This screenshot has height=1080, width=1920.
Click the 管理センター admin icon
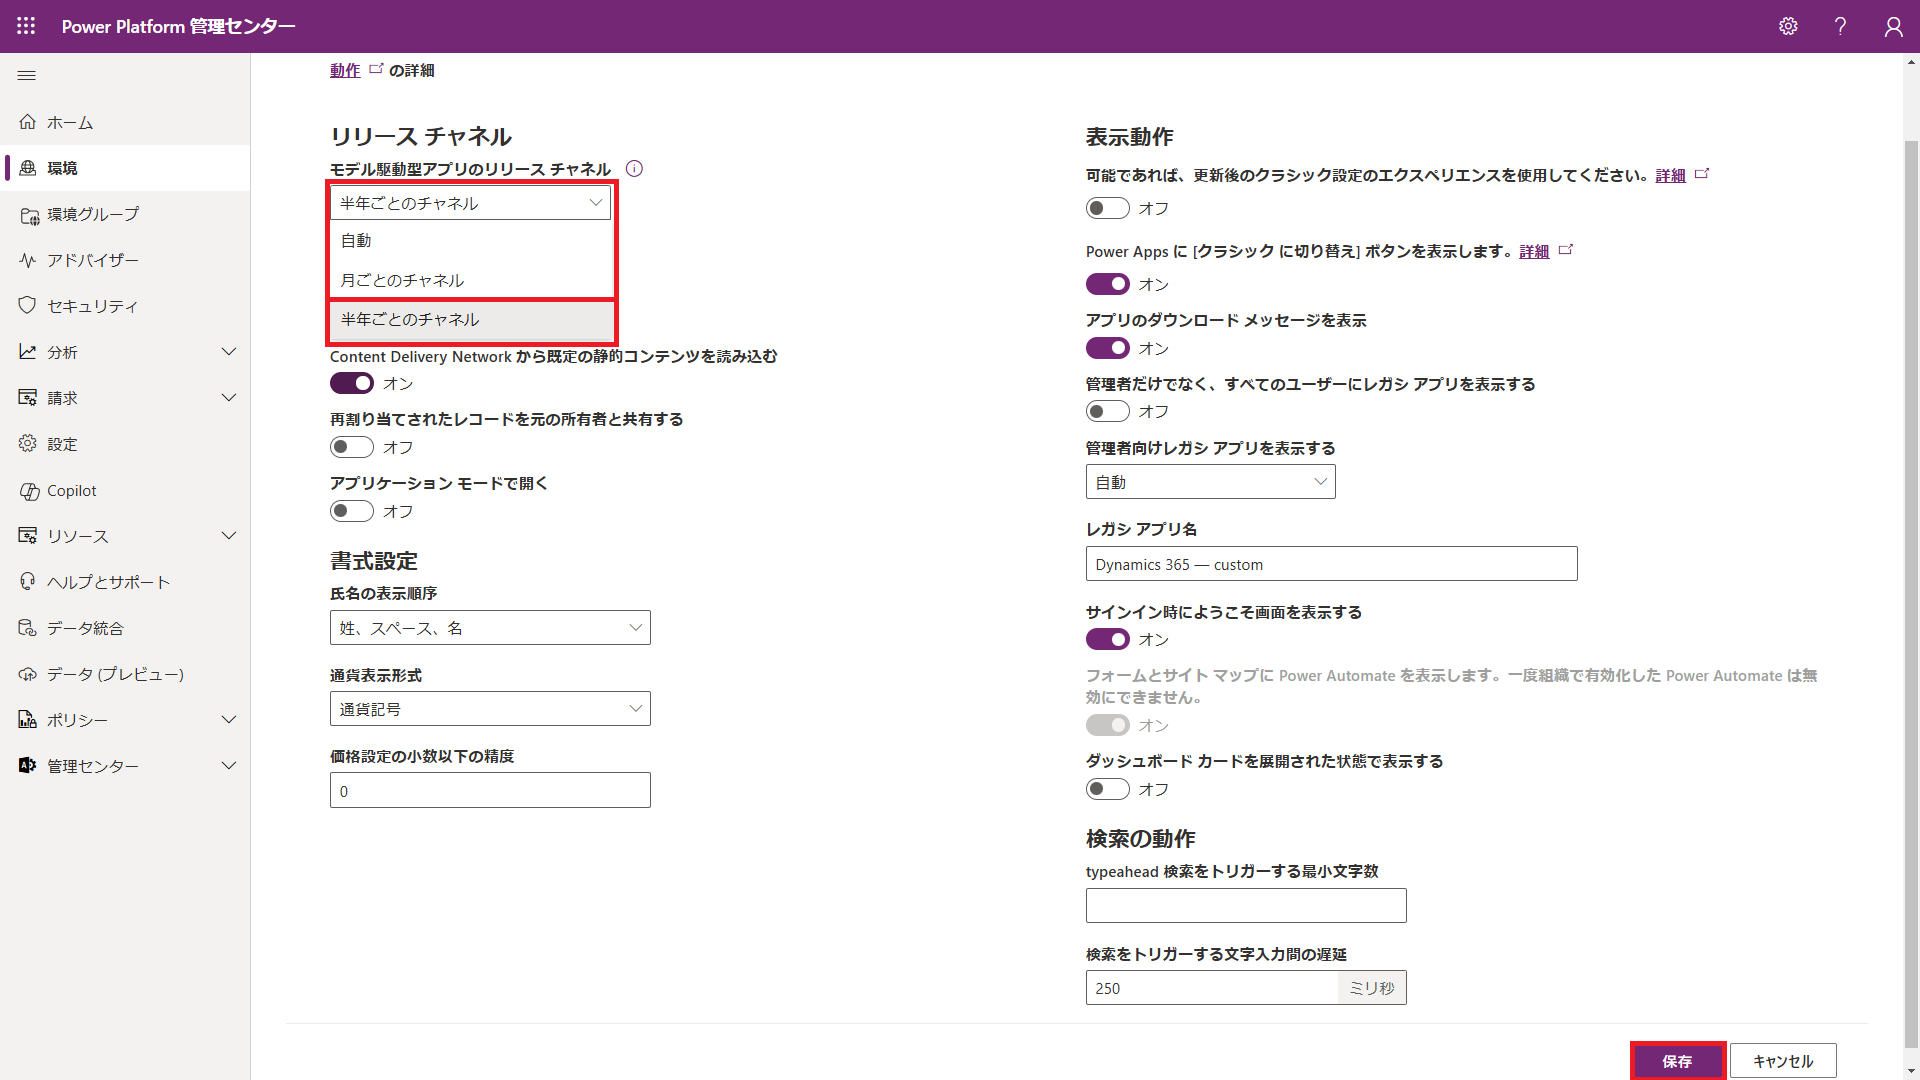tap(27, 765)
